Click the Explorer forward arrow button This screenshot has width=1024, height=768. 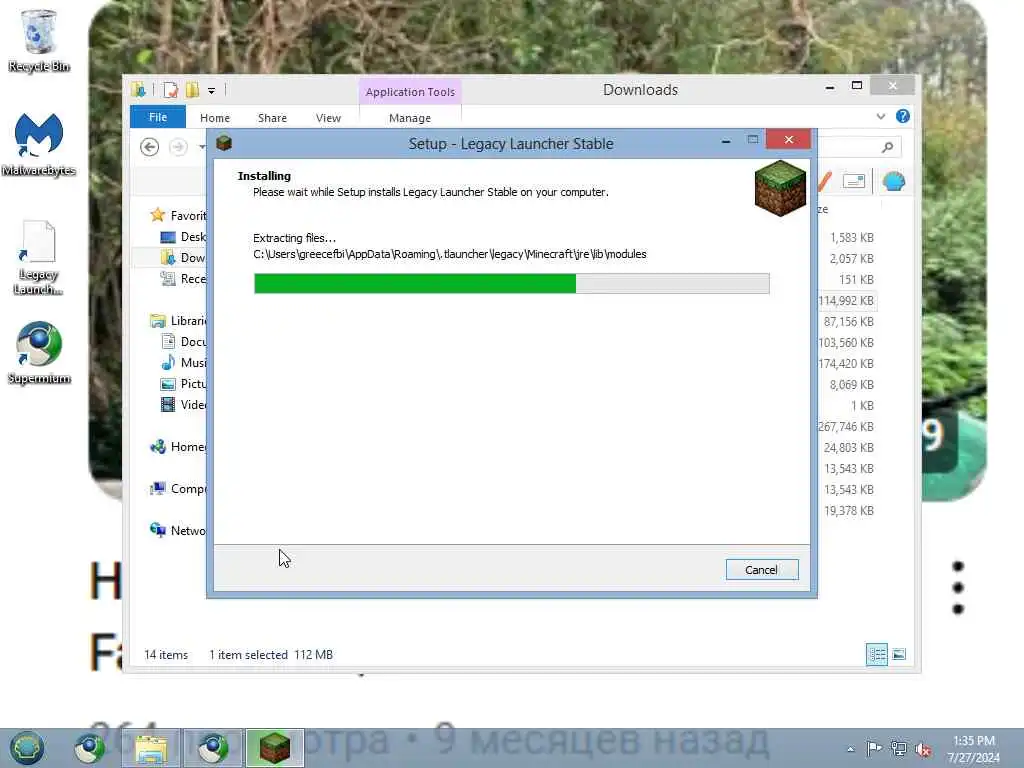pos(178,147)
